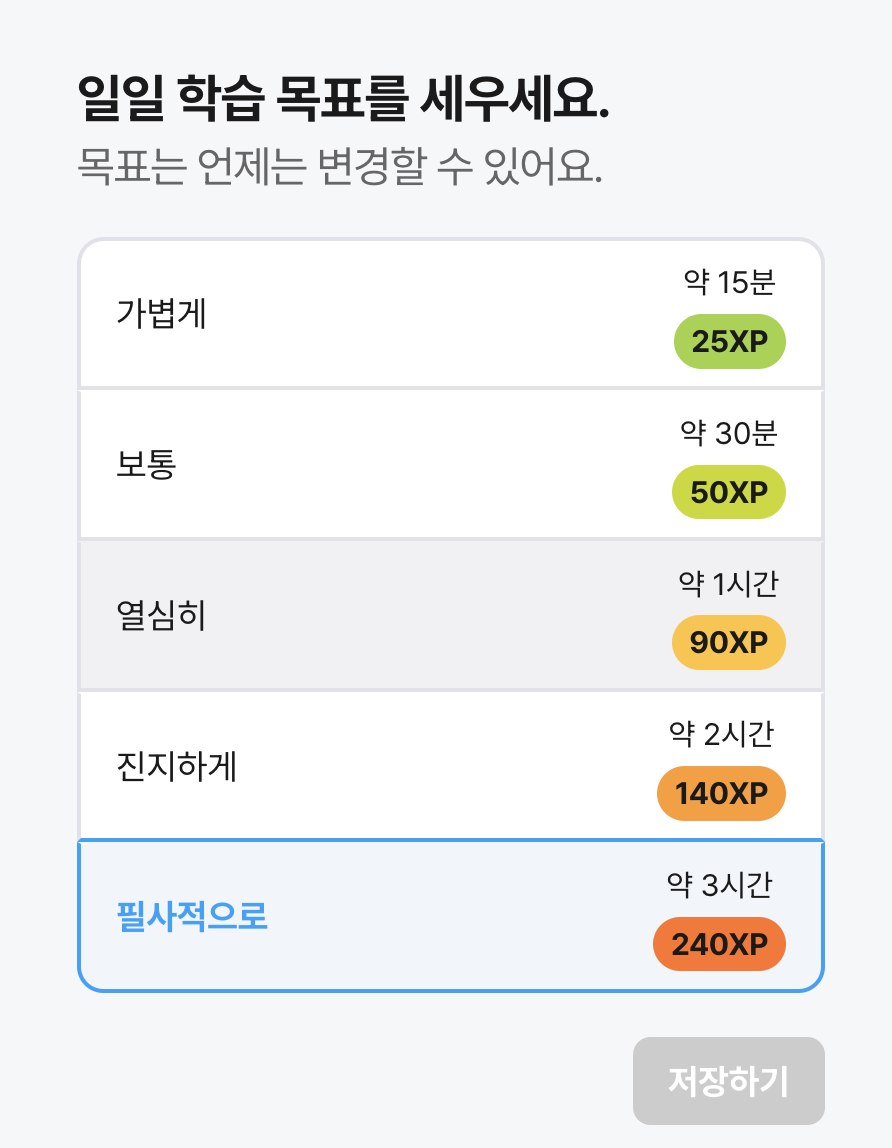Click the 140XP orange badge

[721, 794]
